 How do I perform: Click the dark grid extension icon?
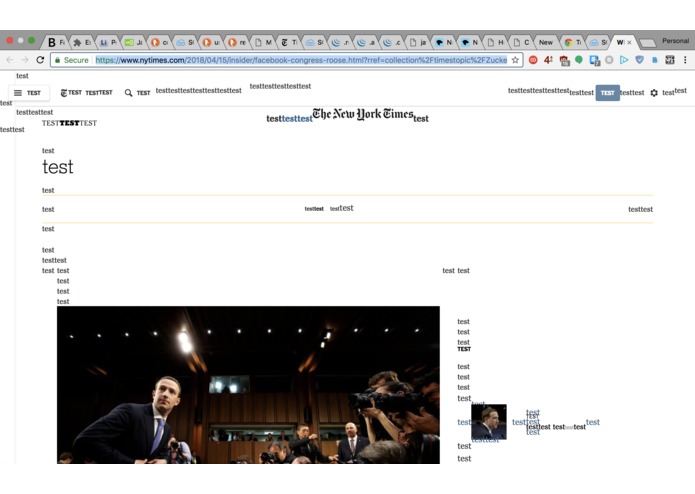[x=670, y=60]
